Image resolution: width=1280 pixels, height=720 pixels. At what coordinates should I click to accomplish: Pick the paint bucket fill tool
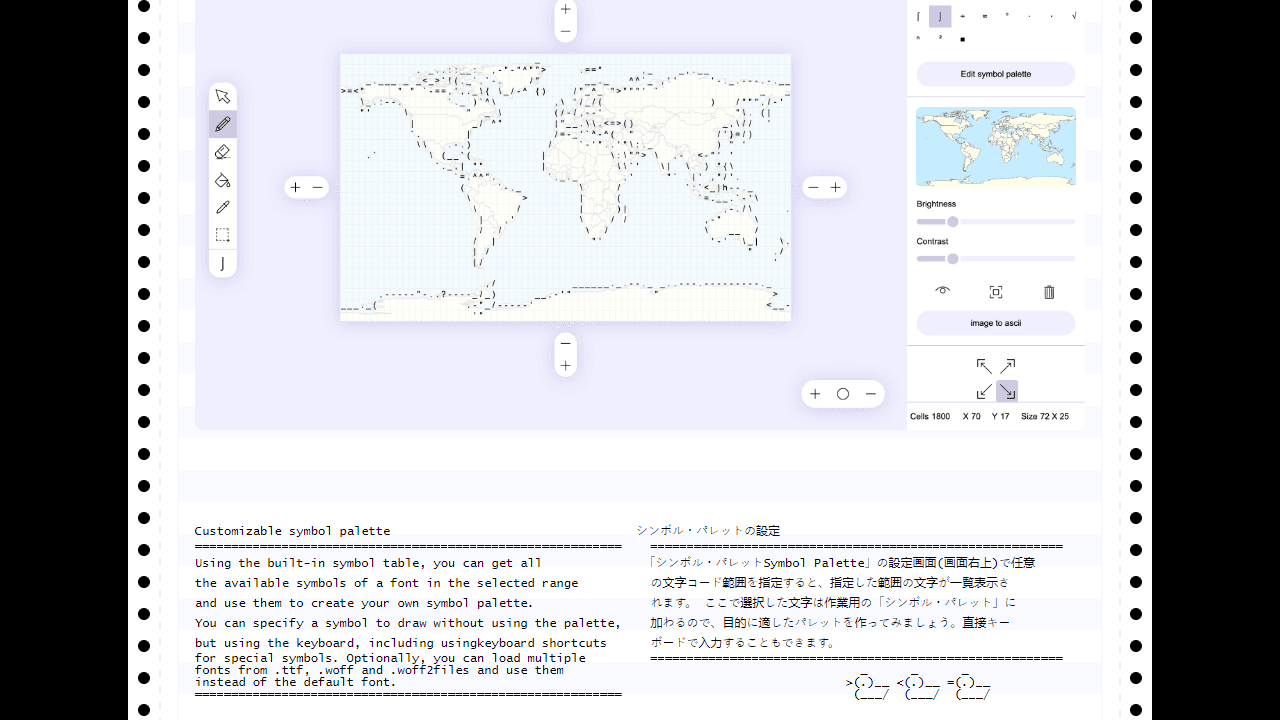[x=223, y=180]
